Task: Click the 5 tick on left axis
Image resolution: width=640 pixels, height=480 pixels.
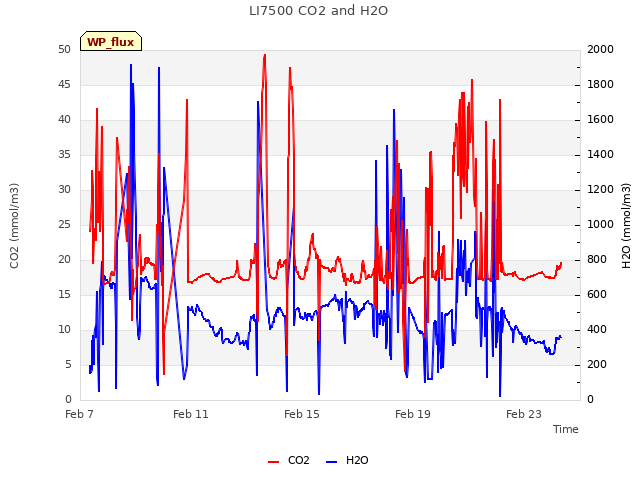Action: 68,364
